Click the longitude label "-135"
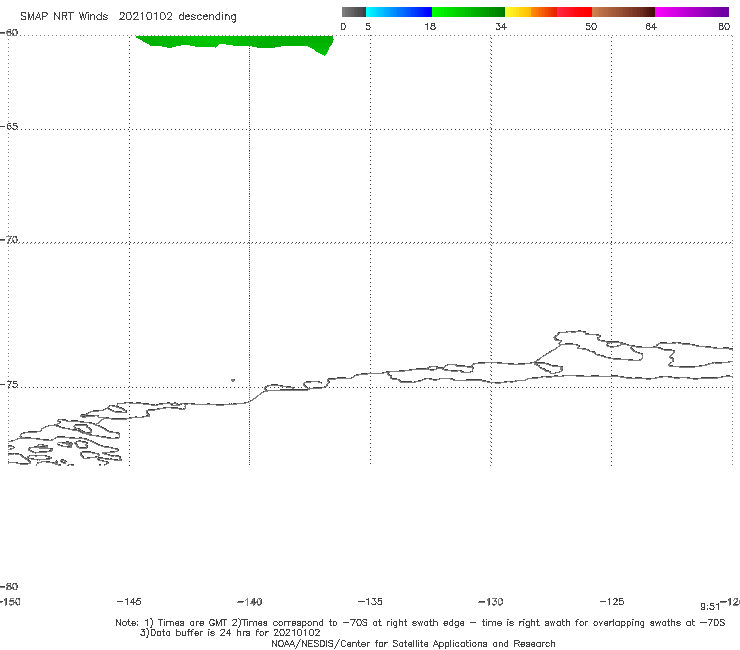 (370, 602)
